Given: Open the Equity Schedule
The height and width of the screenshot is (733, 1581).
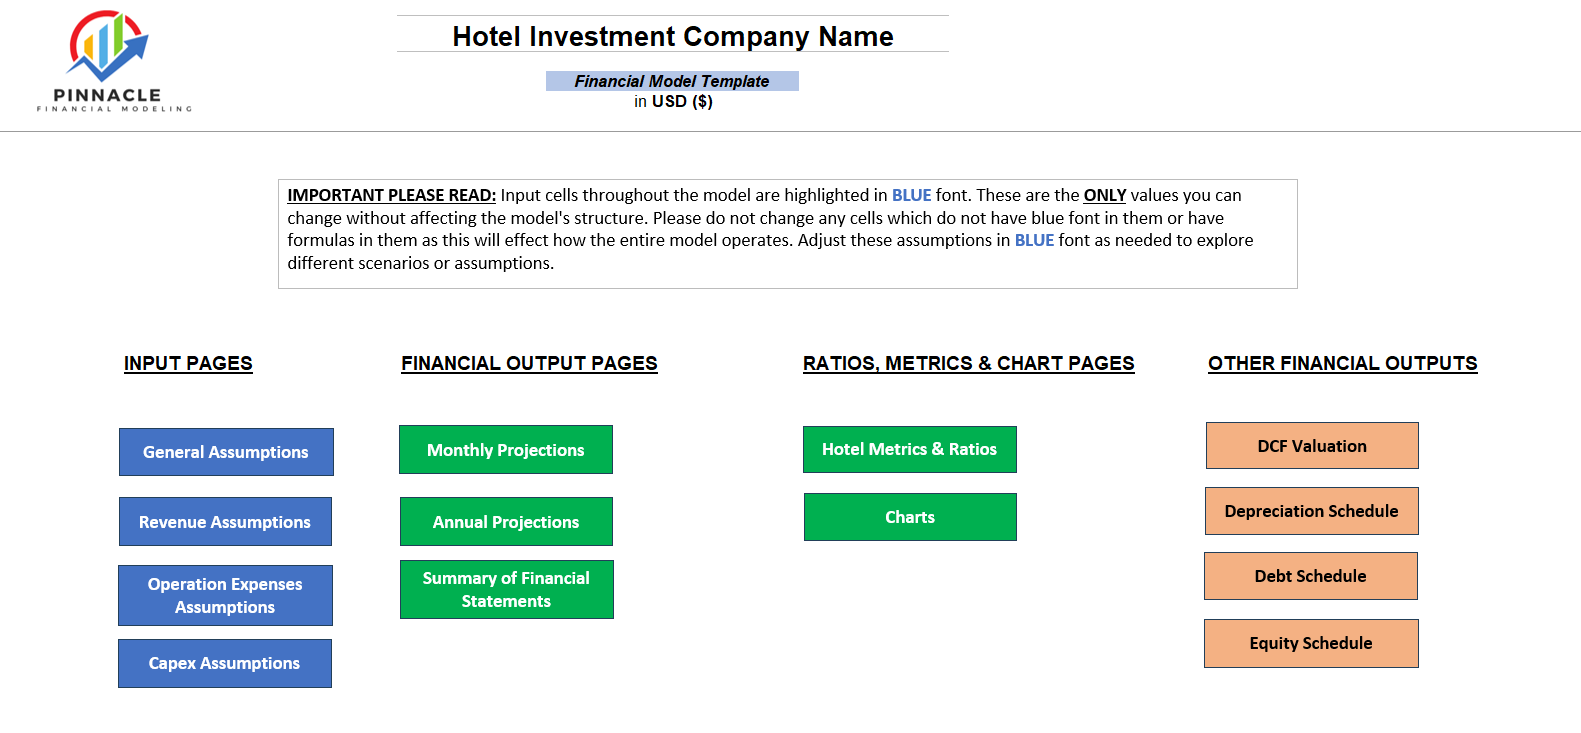Looking at the screenshot, I should click(1311, 643).
